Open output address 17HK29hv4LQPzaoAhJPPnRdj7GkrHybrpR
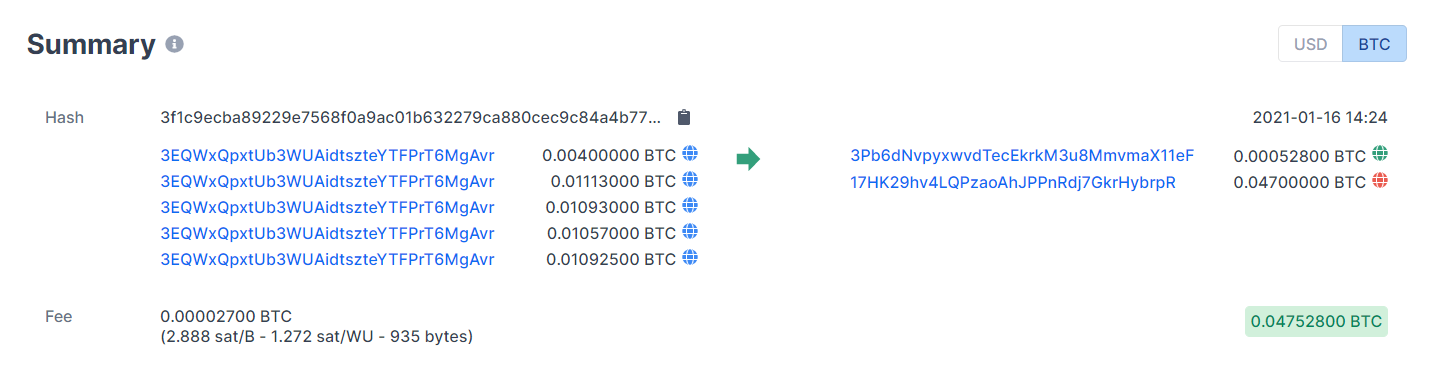Screen dimensions: 1446x371 point(1012,182)
